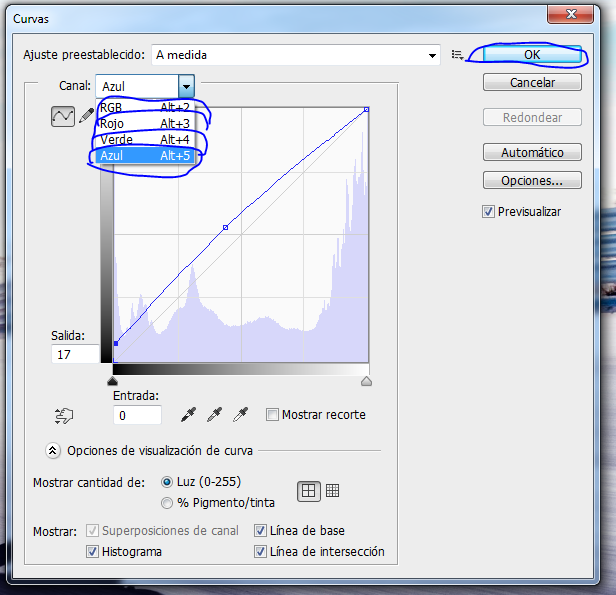This screenshot has width=616, height=595.
Task: Switch to detailed ten-percent grid
Action: pyautogui.click(x=332, y=491)
